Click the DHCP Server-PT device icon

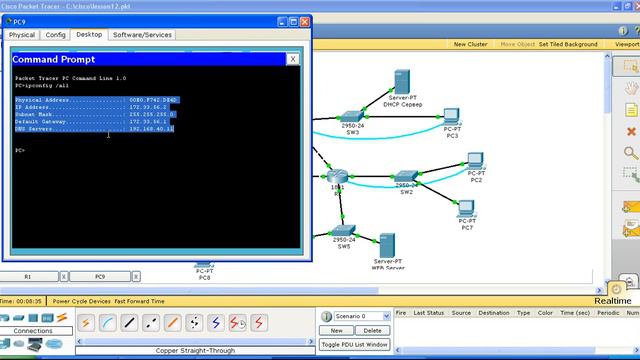click(x=402, y=82)
